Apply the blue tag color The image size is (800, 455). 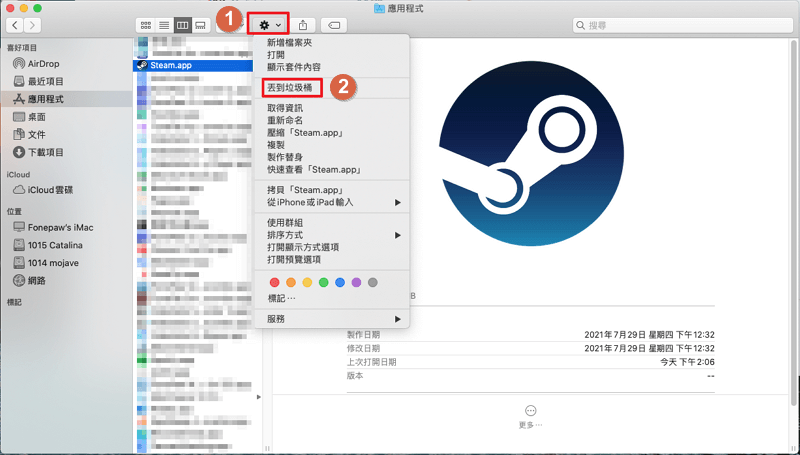tap(340, 283)
